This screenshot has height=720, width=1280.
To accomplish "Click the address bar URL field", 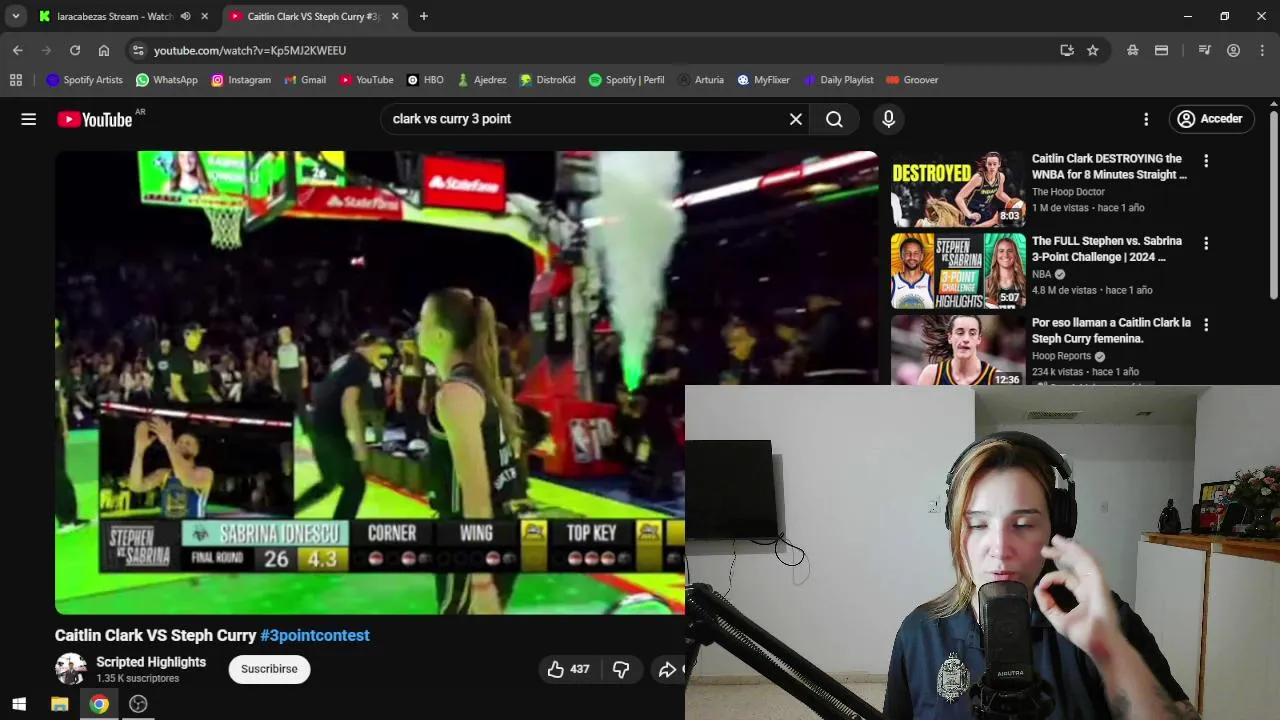I will [600, 50].
